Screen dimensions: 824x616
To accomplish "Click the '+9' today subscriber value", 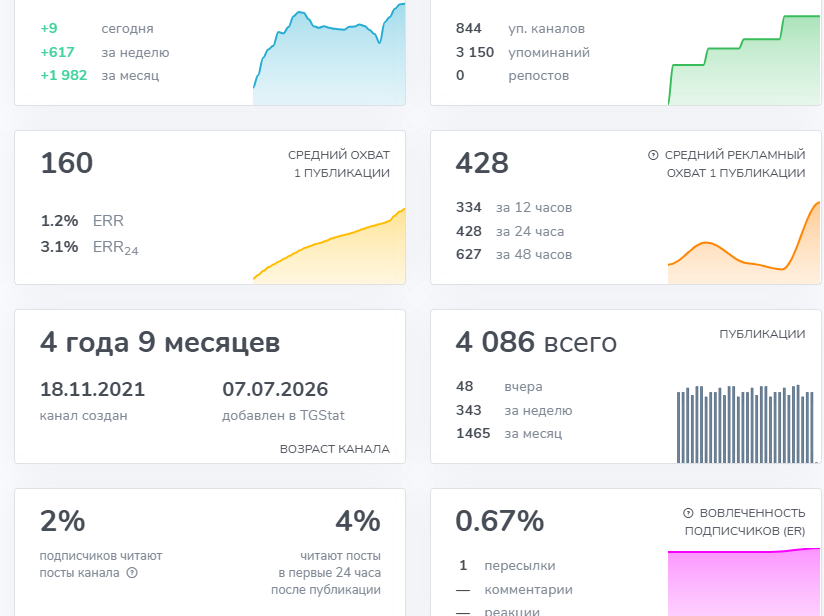I will pyautogui.click(x=49, y=28).
